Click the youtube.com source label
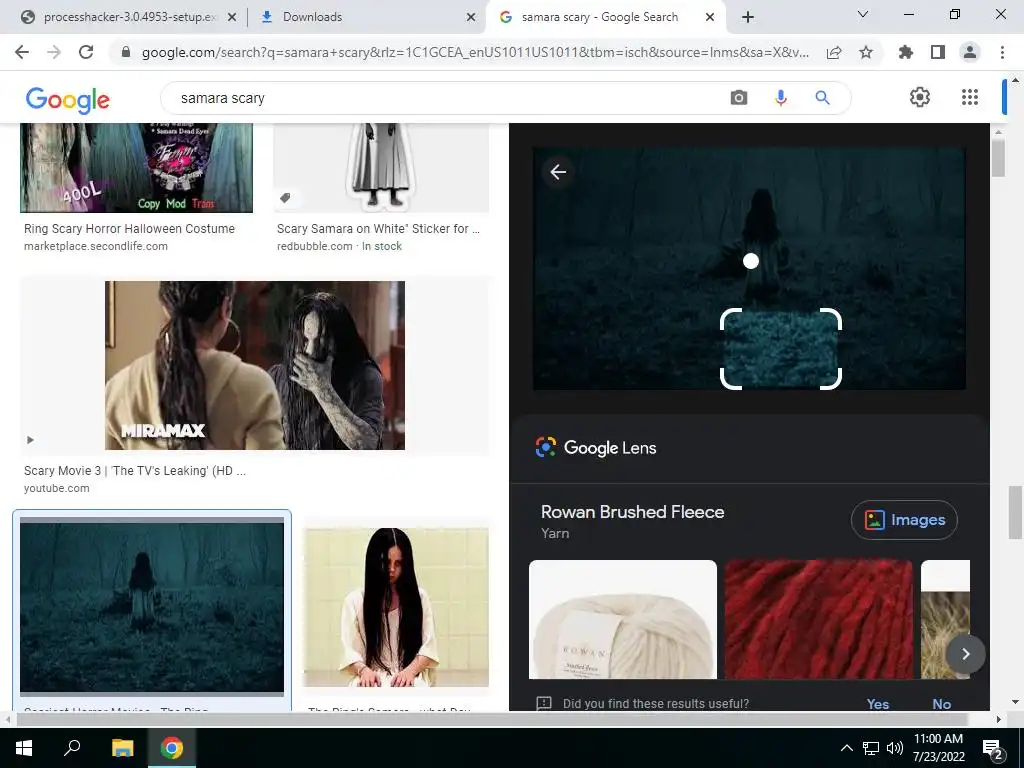Image resolution: width=1024 pixels, height=768 pixels. (x=57, y=488)
